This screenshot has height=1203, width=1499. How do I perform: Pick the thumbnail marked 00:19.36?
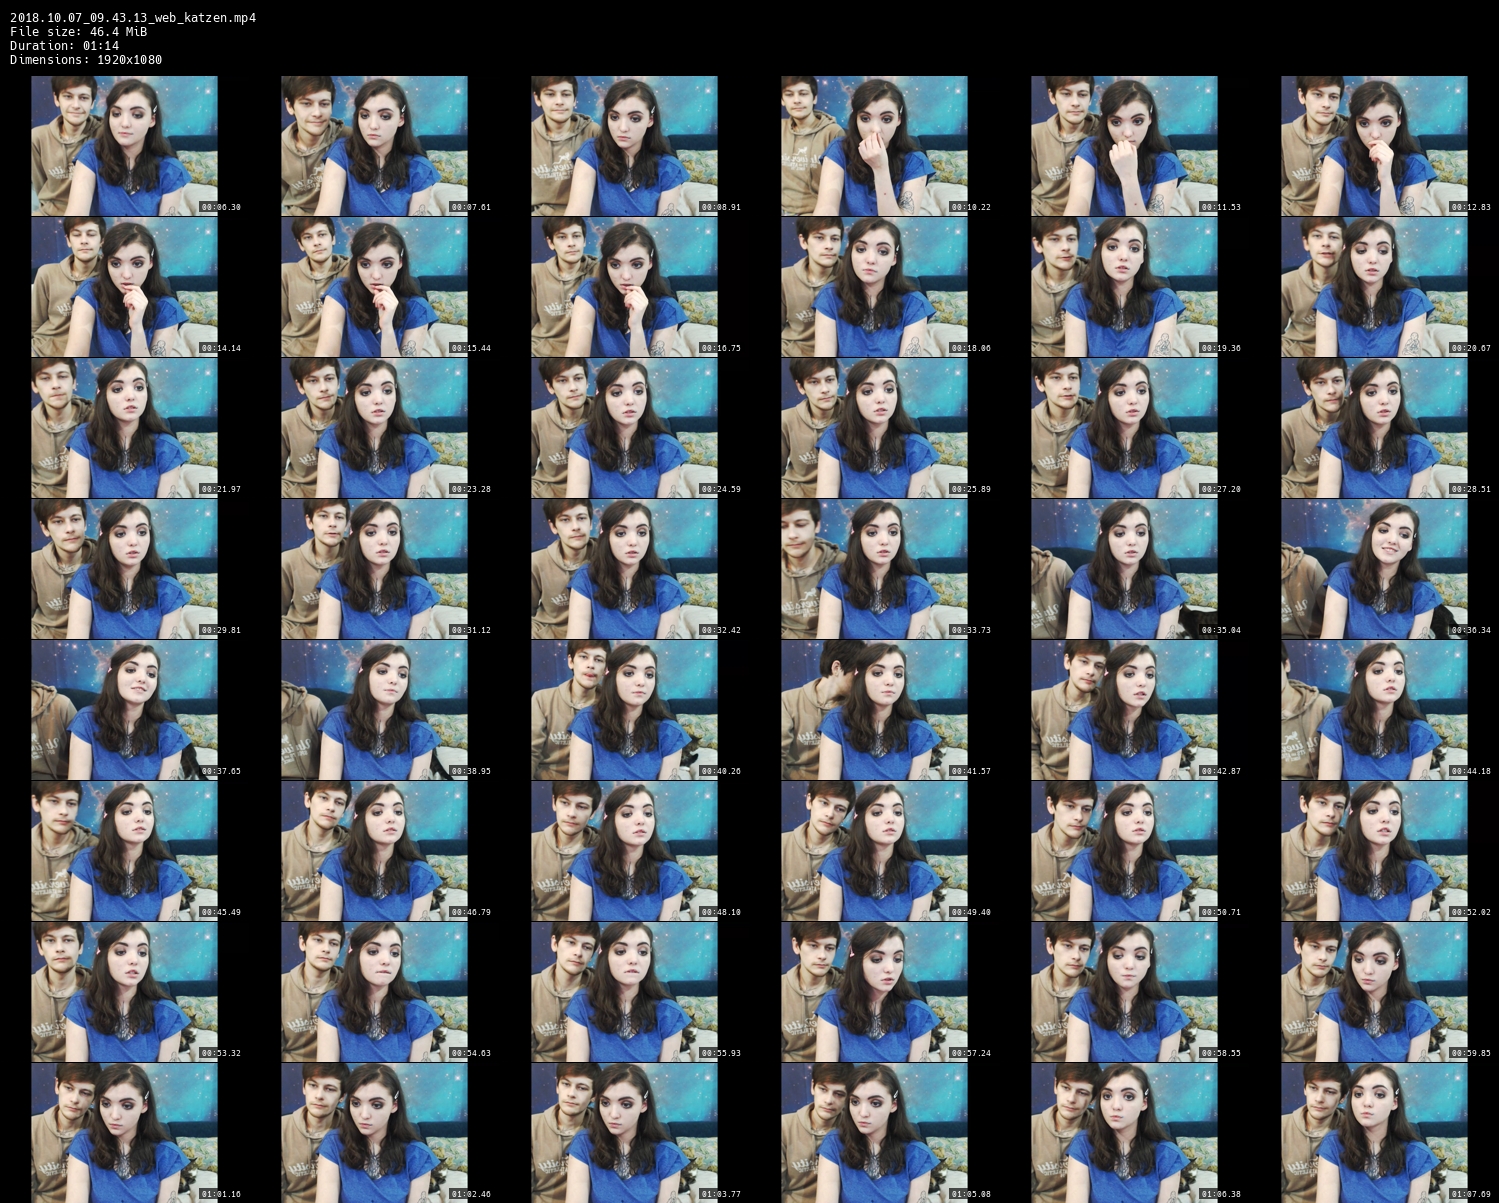coord(1124,287)
